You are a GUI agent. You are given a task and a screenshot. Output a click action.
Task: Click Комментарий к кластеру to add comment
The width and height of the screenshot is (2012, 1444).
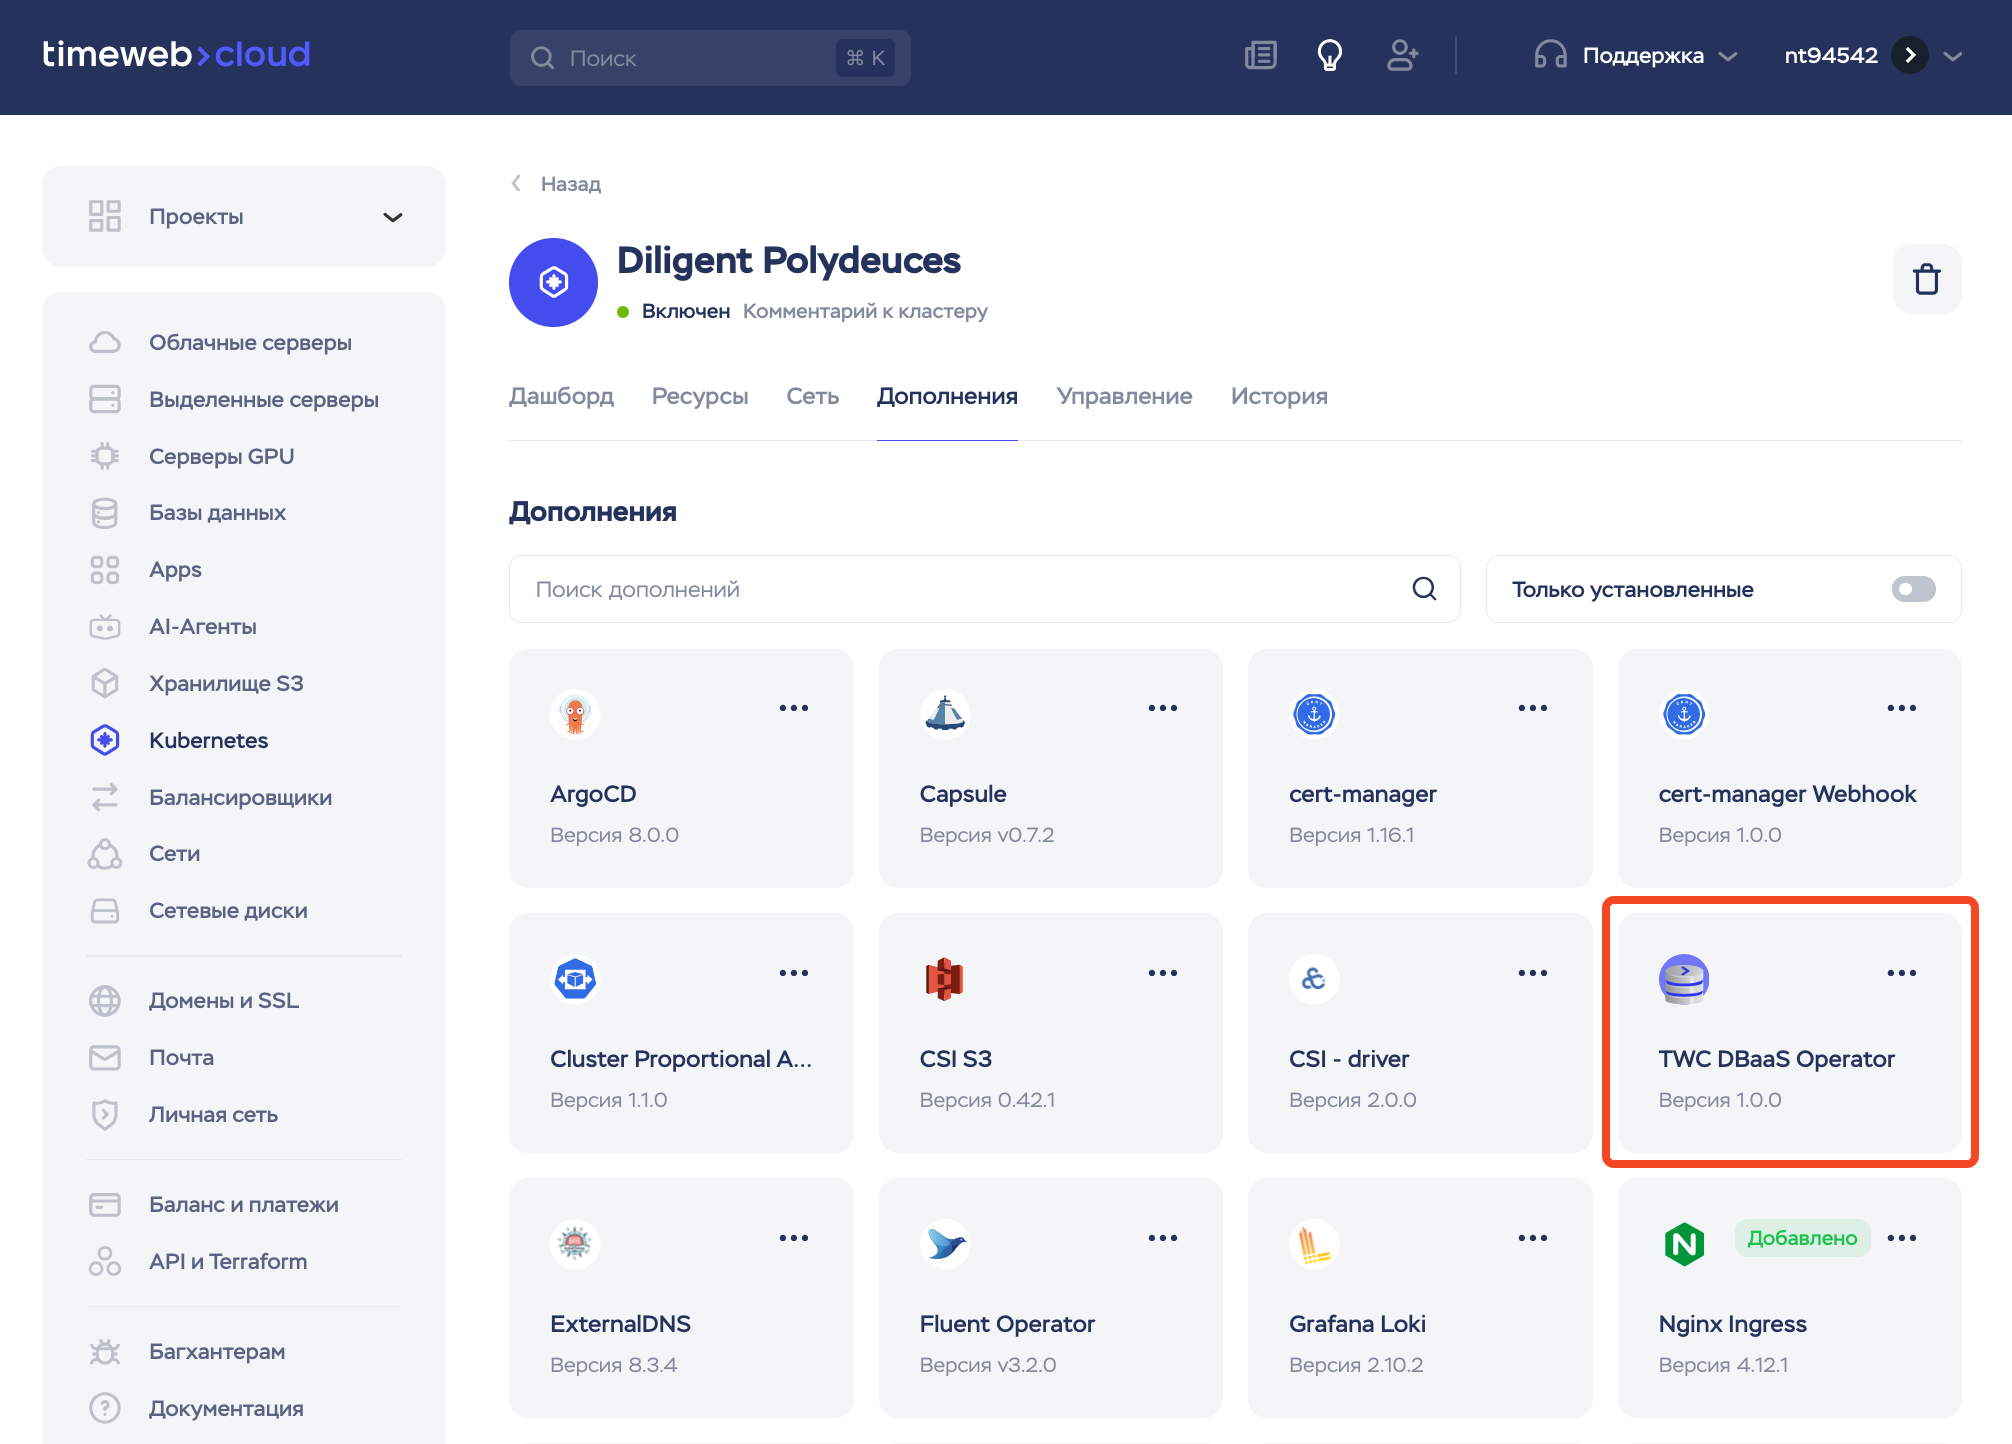[865, 311]
